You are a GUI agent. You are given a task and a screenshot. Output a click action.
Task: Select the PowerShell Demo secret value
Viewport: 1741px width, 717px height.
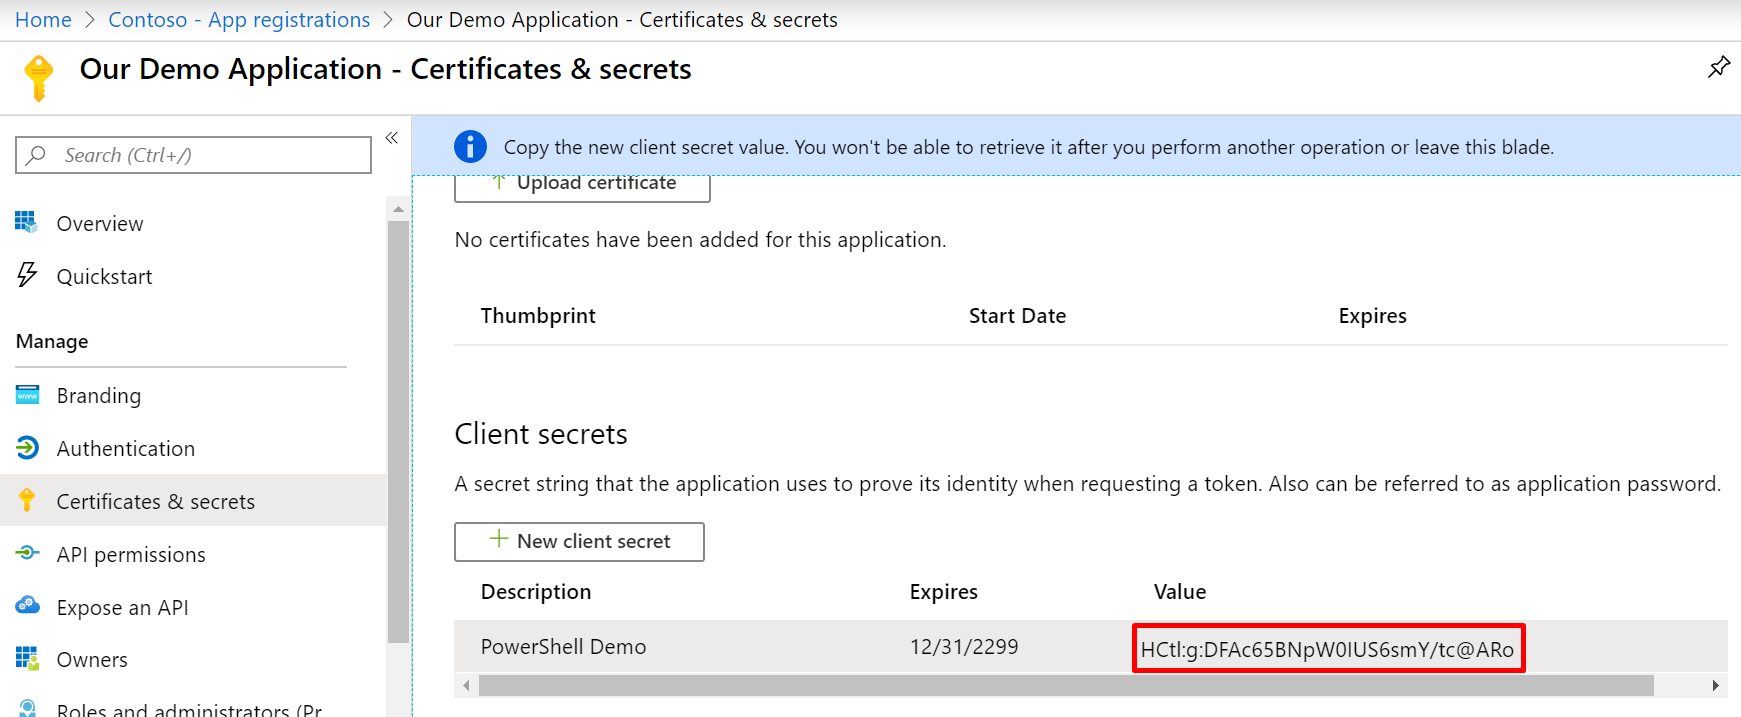(x=1327, y=649)
